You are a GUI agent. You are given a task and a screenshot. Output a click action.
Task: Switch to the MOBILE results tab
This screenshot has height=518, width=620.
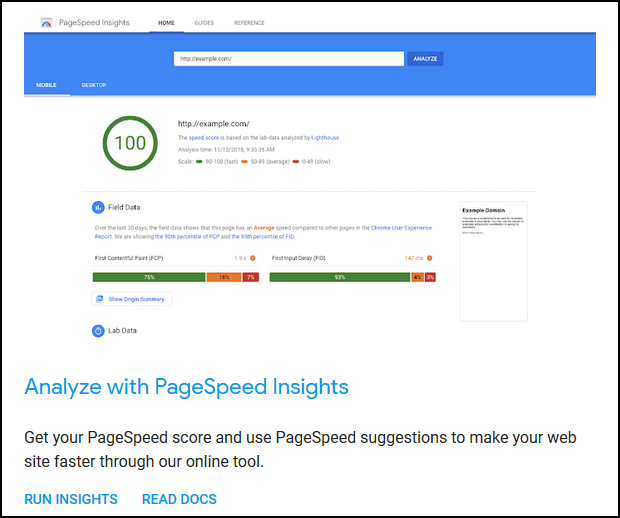click(46, 85)
